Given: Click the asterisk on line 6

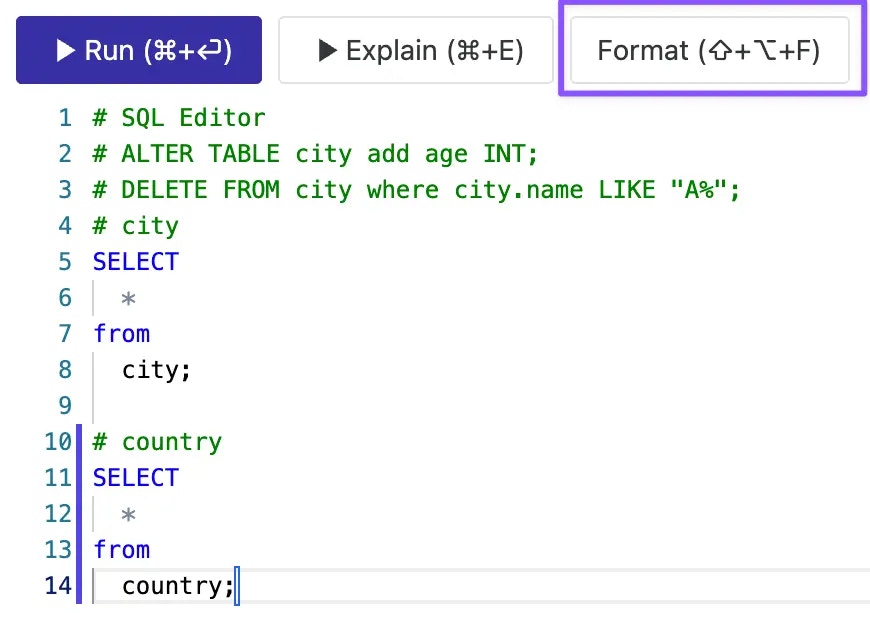Looking at the screenshot, I should point(128,299).
